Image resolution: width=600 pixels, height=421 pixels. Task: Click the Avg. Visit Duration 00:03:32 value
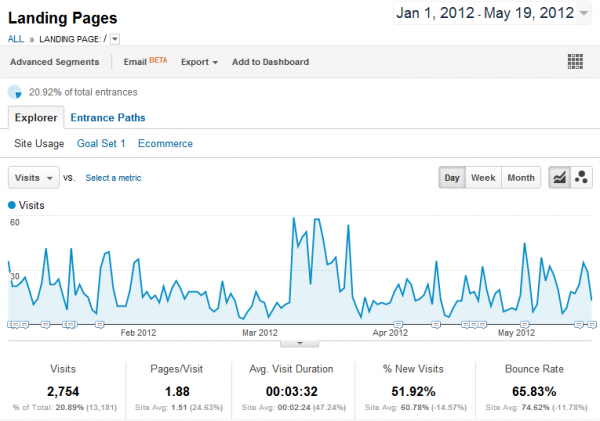click(292, 392)
